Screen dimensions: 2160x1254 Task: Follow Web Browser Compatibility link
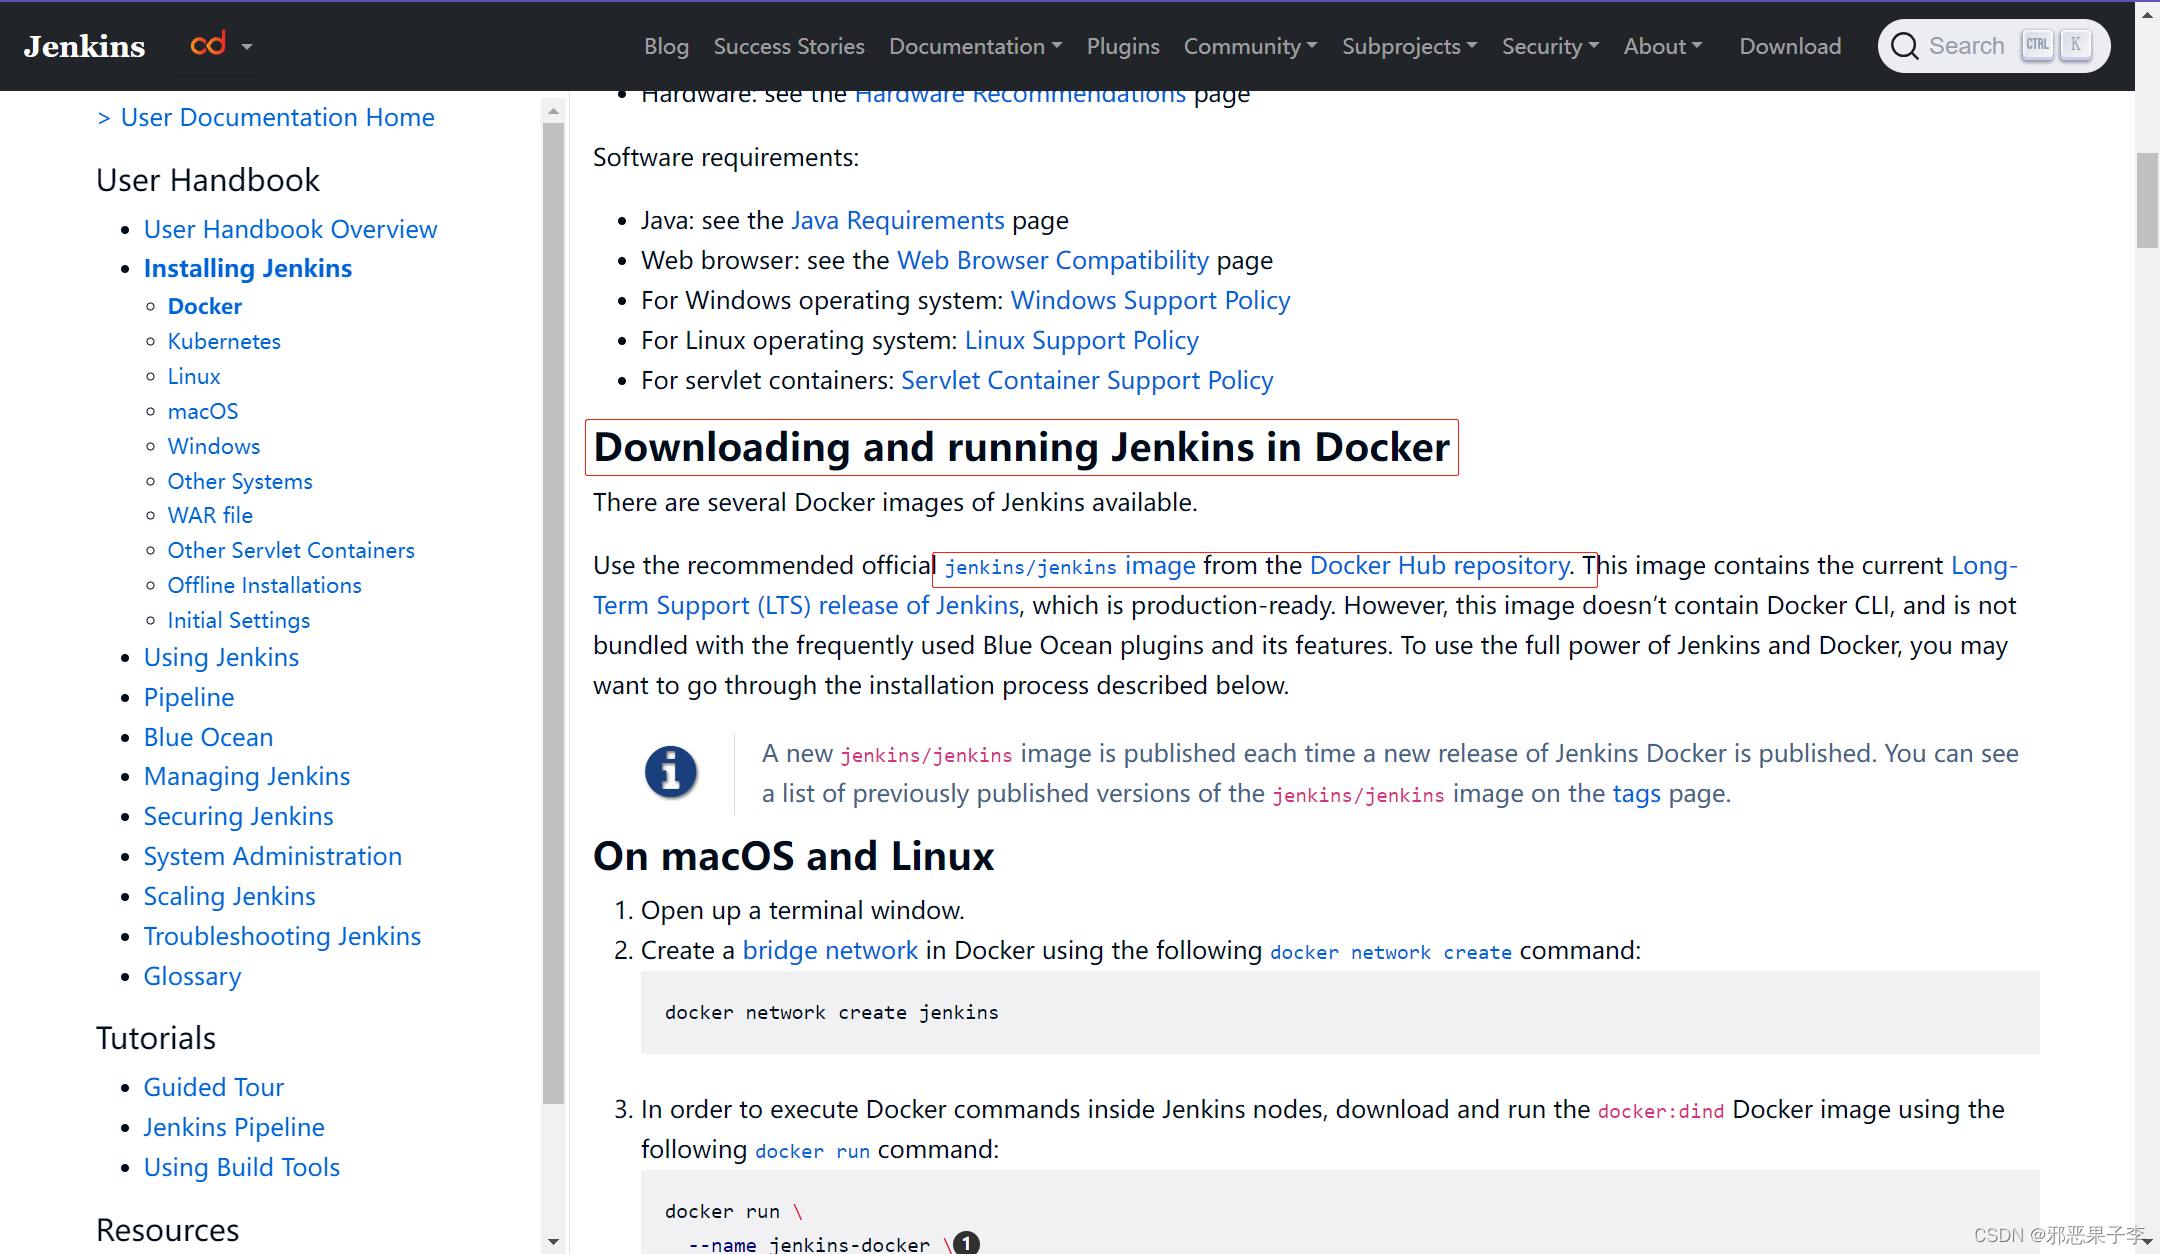[1053, 260]
